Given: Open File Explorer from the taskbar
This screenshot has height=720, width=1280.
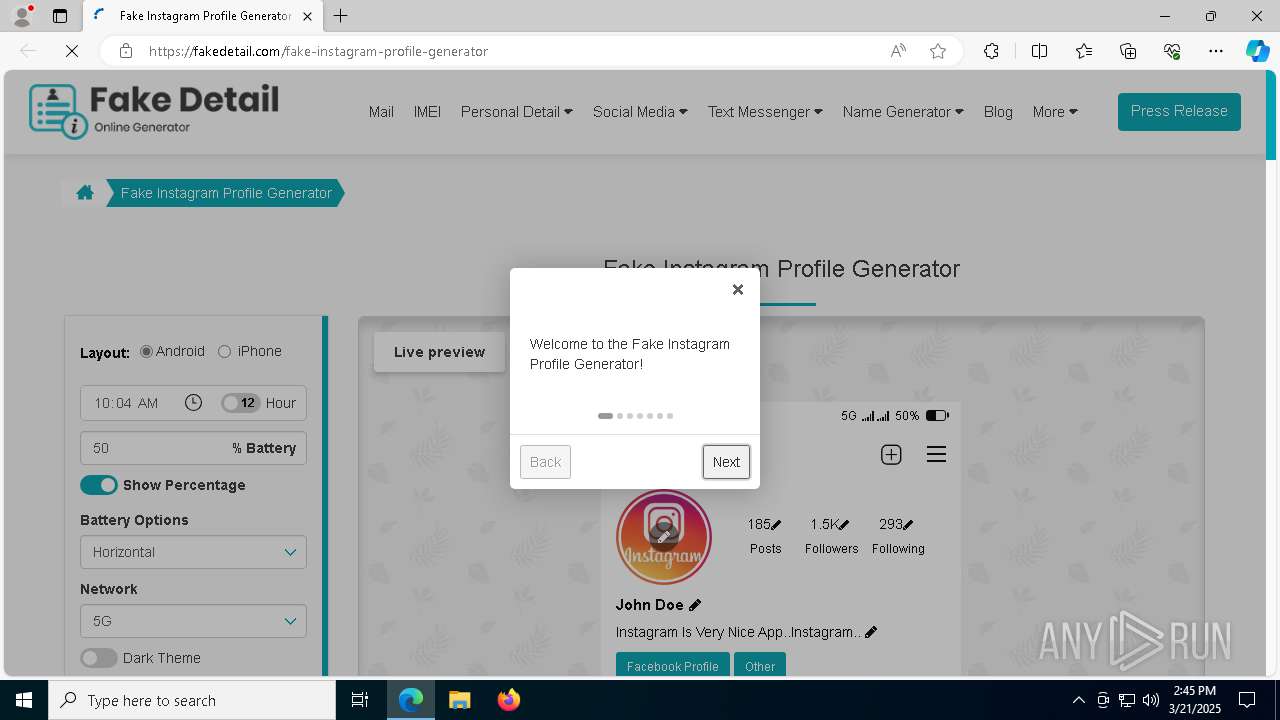Looking at the screenshot, I should (x=459, y=700).
